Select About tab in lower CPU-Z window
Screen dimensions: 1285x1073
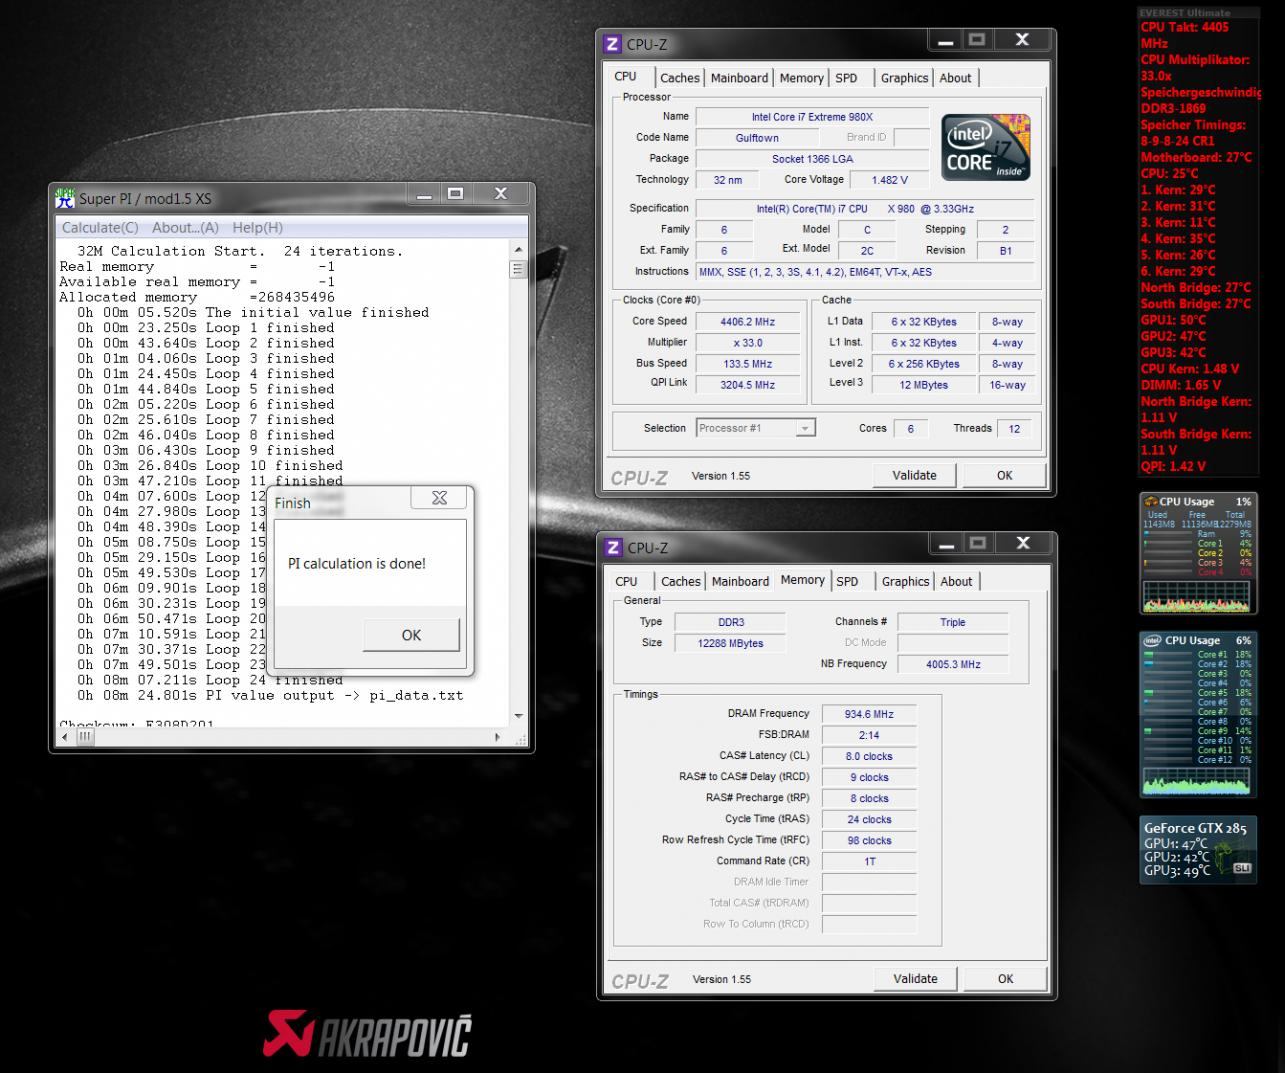(x=956, y=581)
